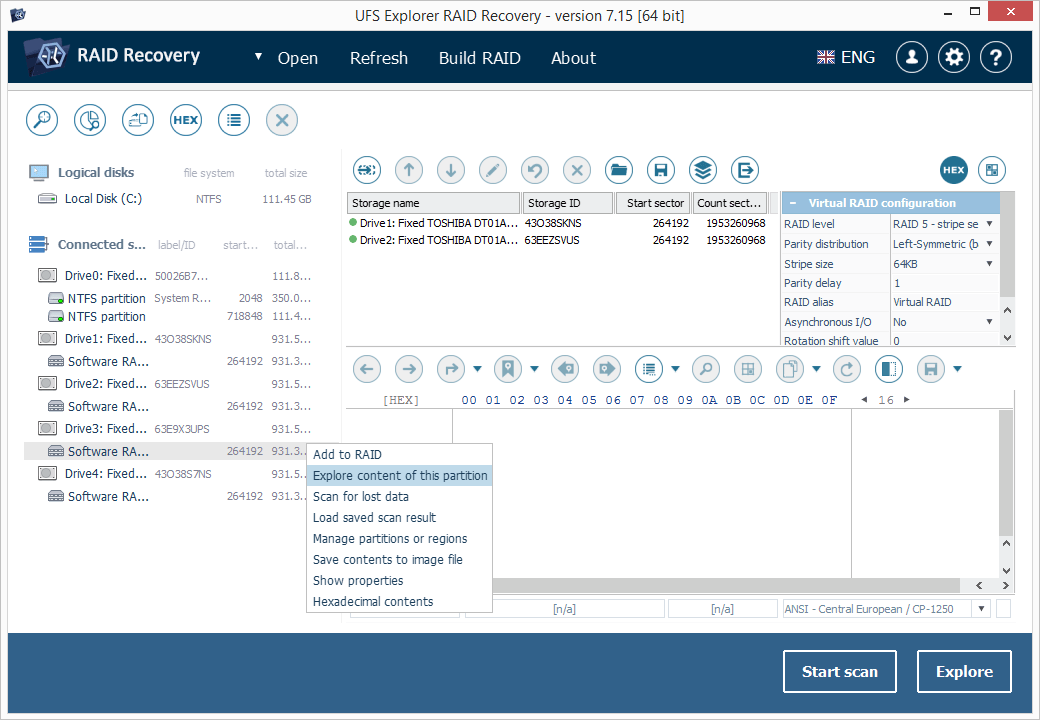Click Refresh in the header
1040x720 pixels.
379,58
